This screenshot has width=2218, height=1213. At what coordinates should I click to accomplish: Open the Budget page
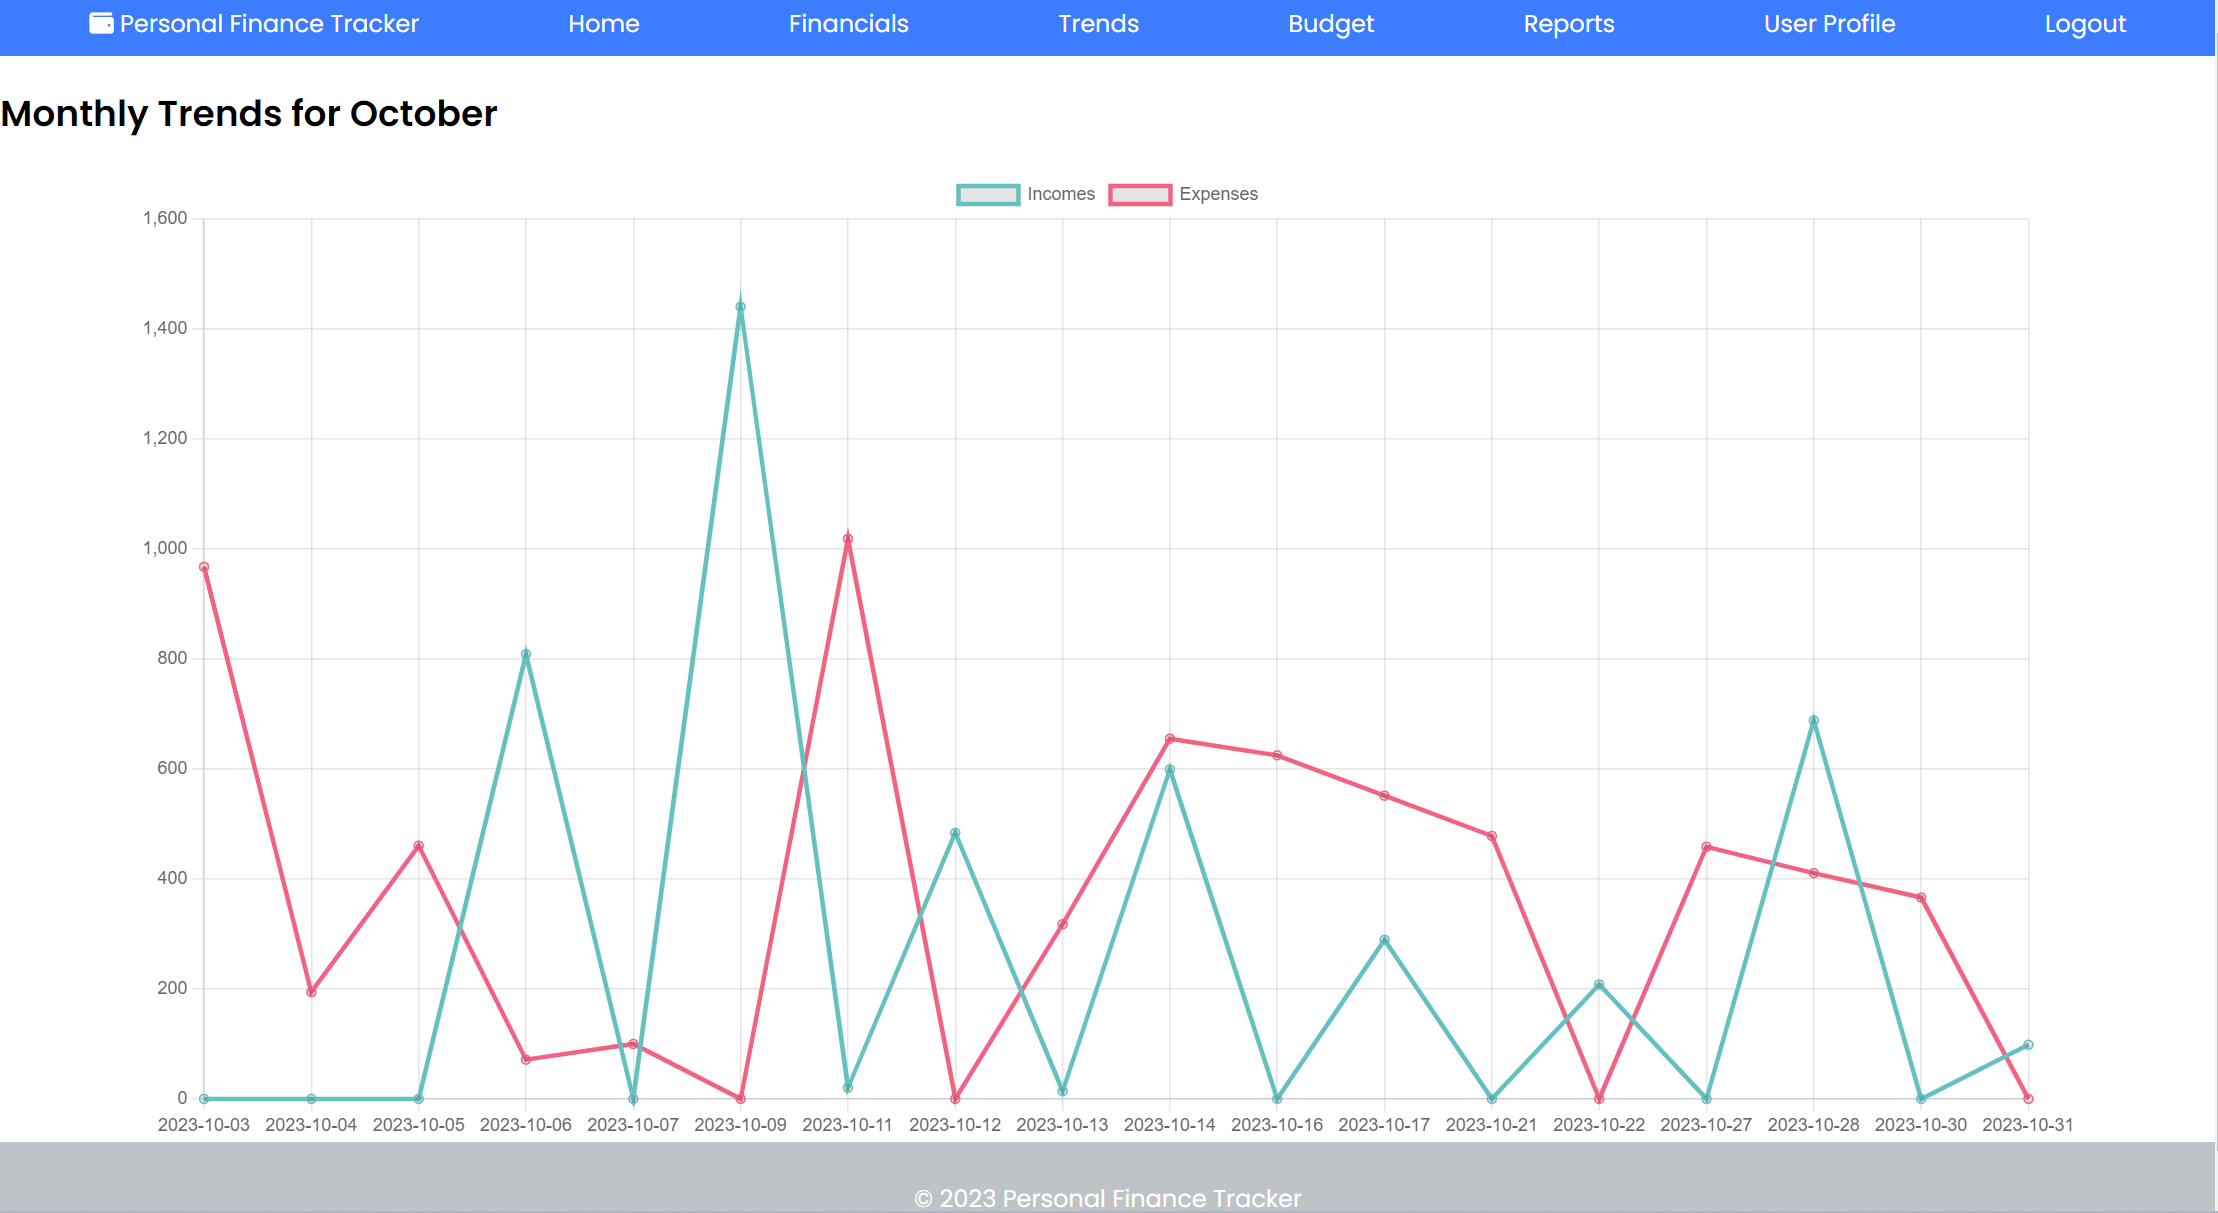(x=1331, y=24)
